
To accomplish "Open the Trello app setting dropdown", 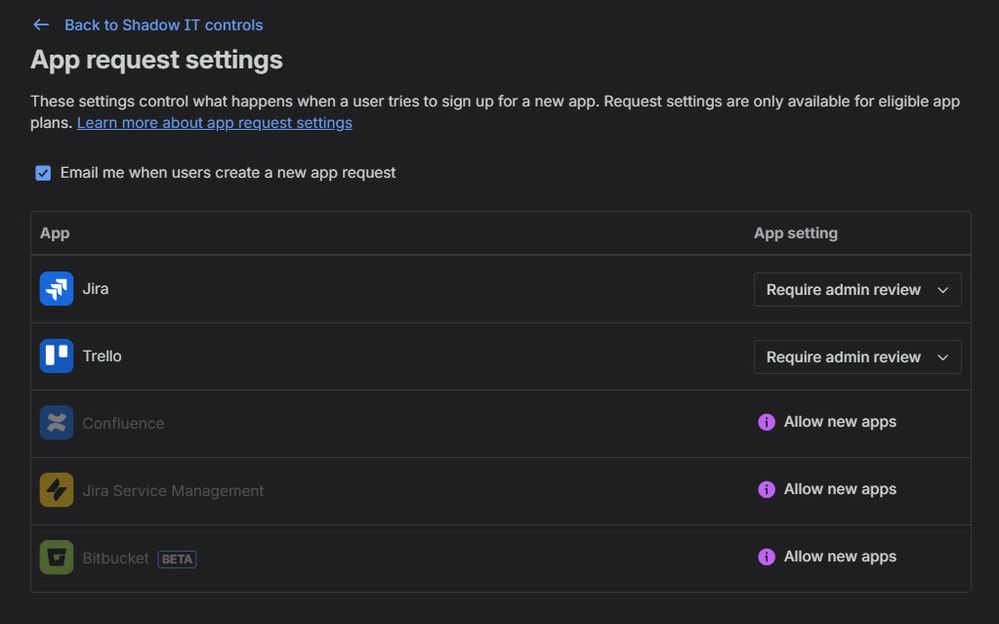I will pyautogui.click(x=857, y=357).
